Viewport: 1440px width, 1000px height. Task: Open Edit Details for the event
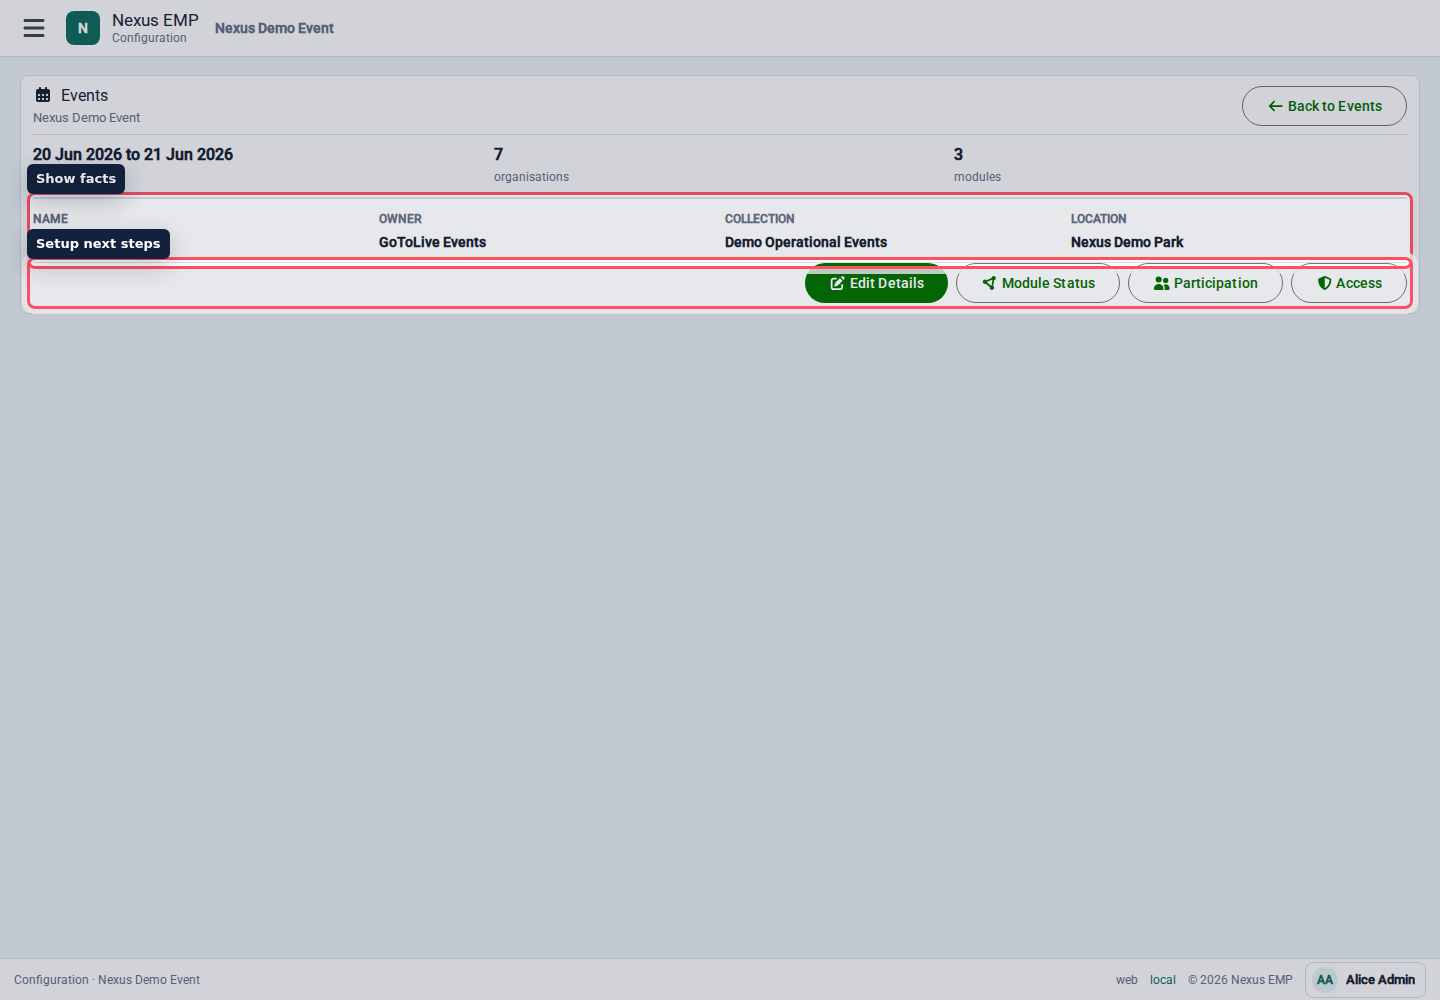coord(876,283)
